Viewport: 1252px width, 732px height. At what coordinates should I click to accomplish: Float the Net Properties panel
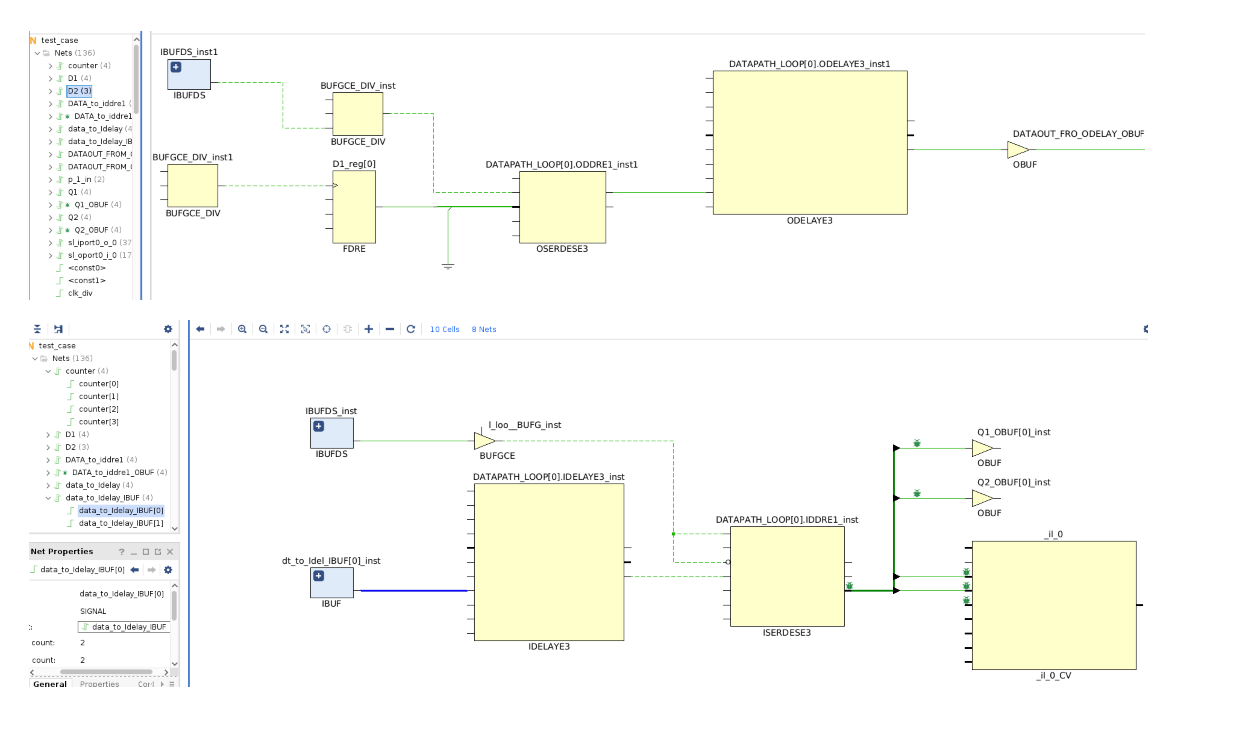coord(158,552)
